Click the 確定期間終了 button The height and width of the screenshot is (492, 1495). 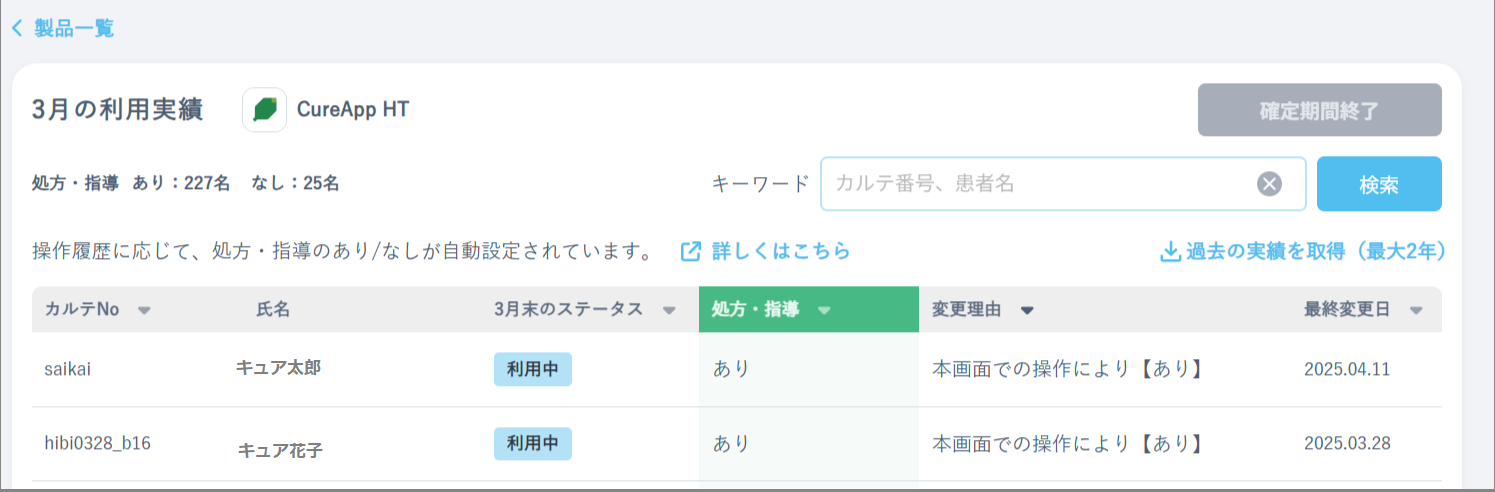[x=1319, y=110]
